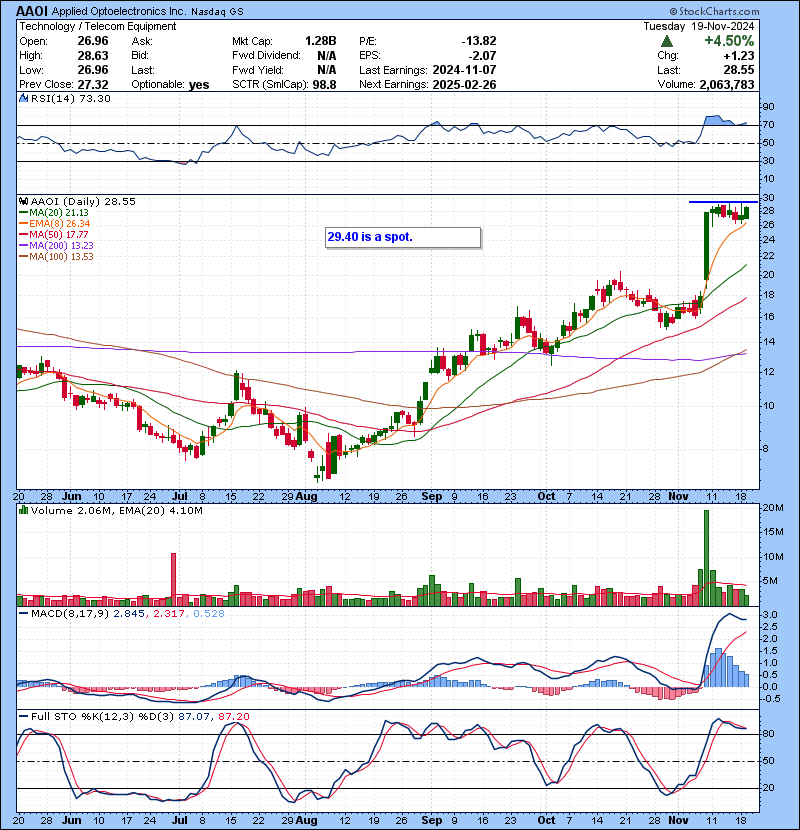
Task: Click the volume bars icon beside Volume label
Action: click(23, 510)
